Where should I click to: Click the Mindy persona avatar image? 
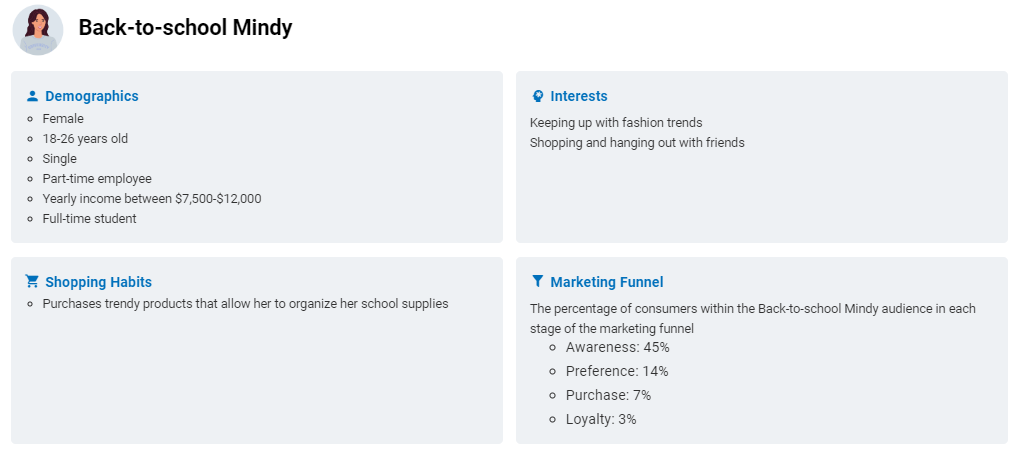click(38, 30)
